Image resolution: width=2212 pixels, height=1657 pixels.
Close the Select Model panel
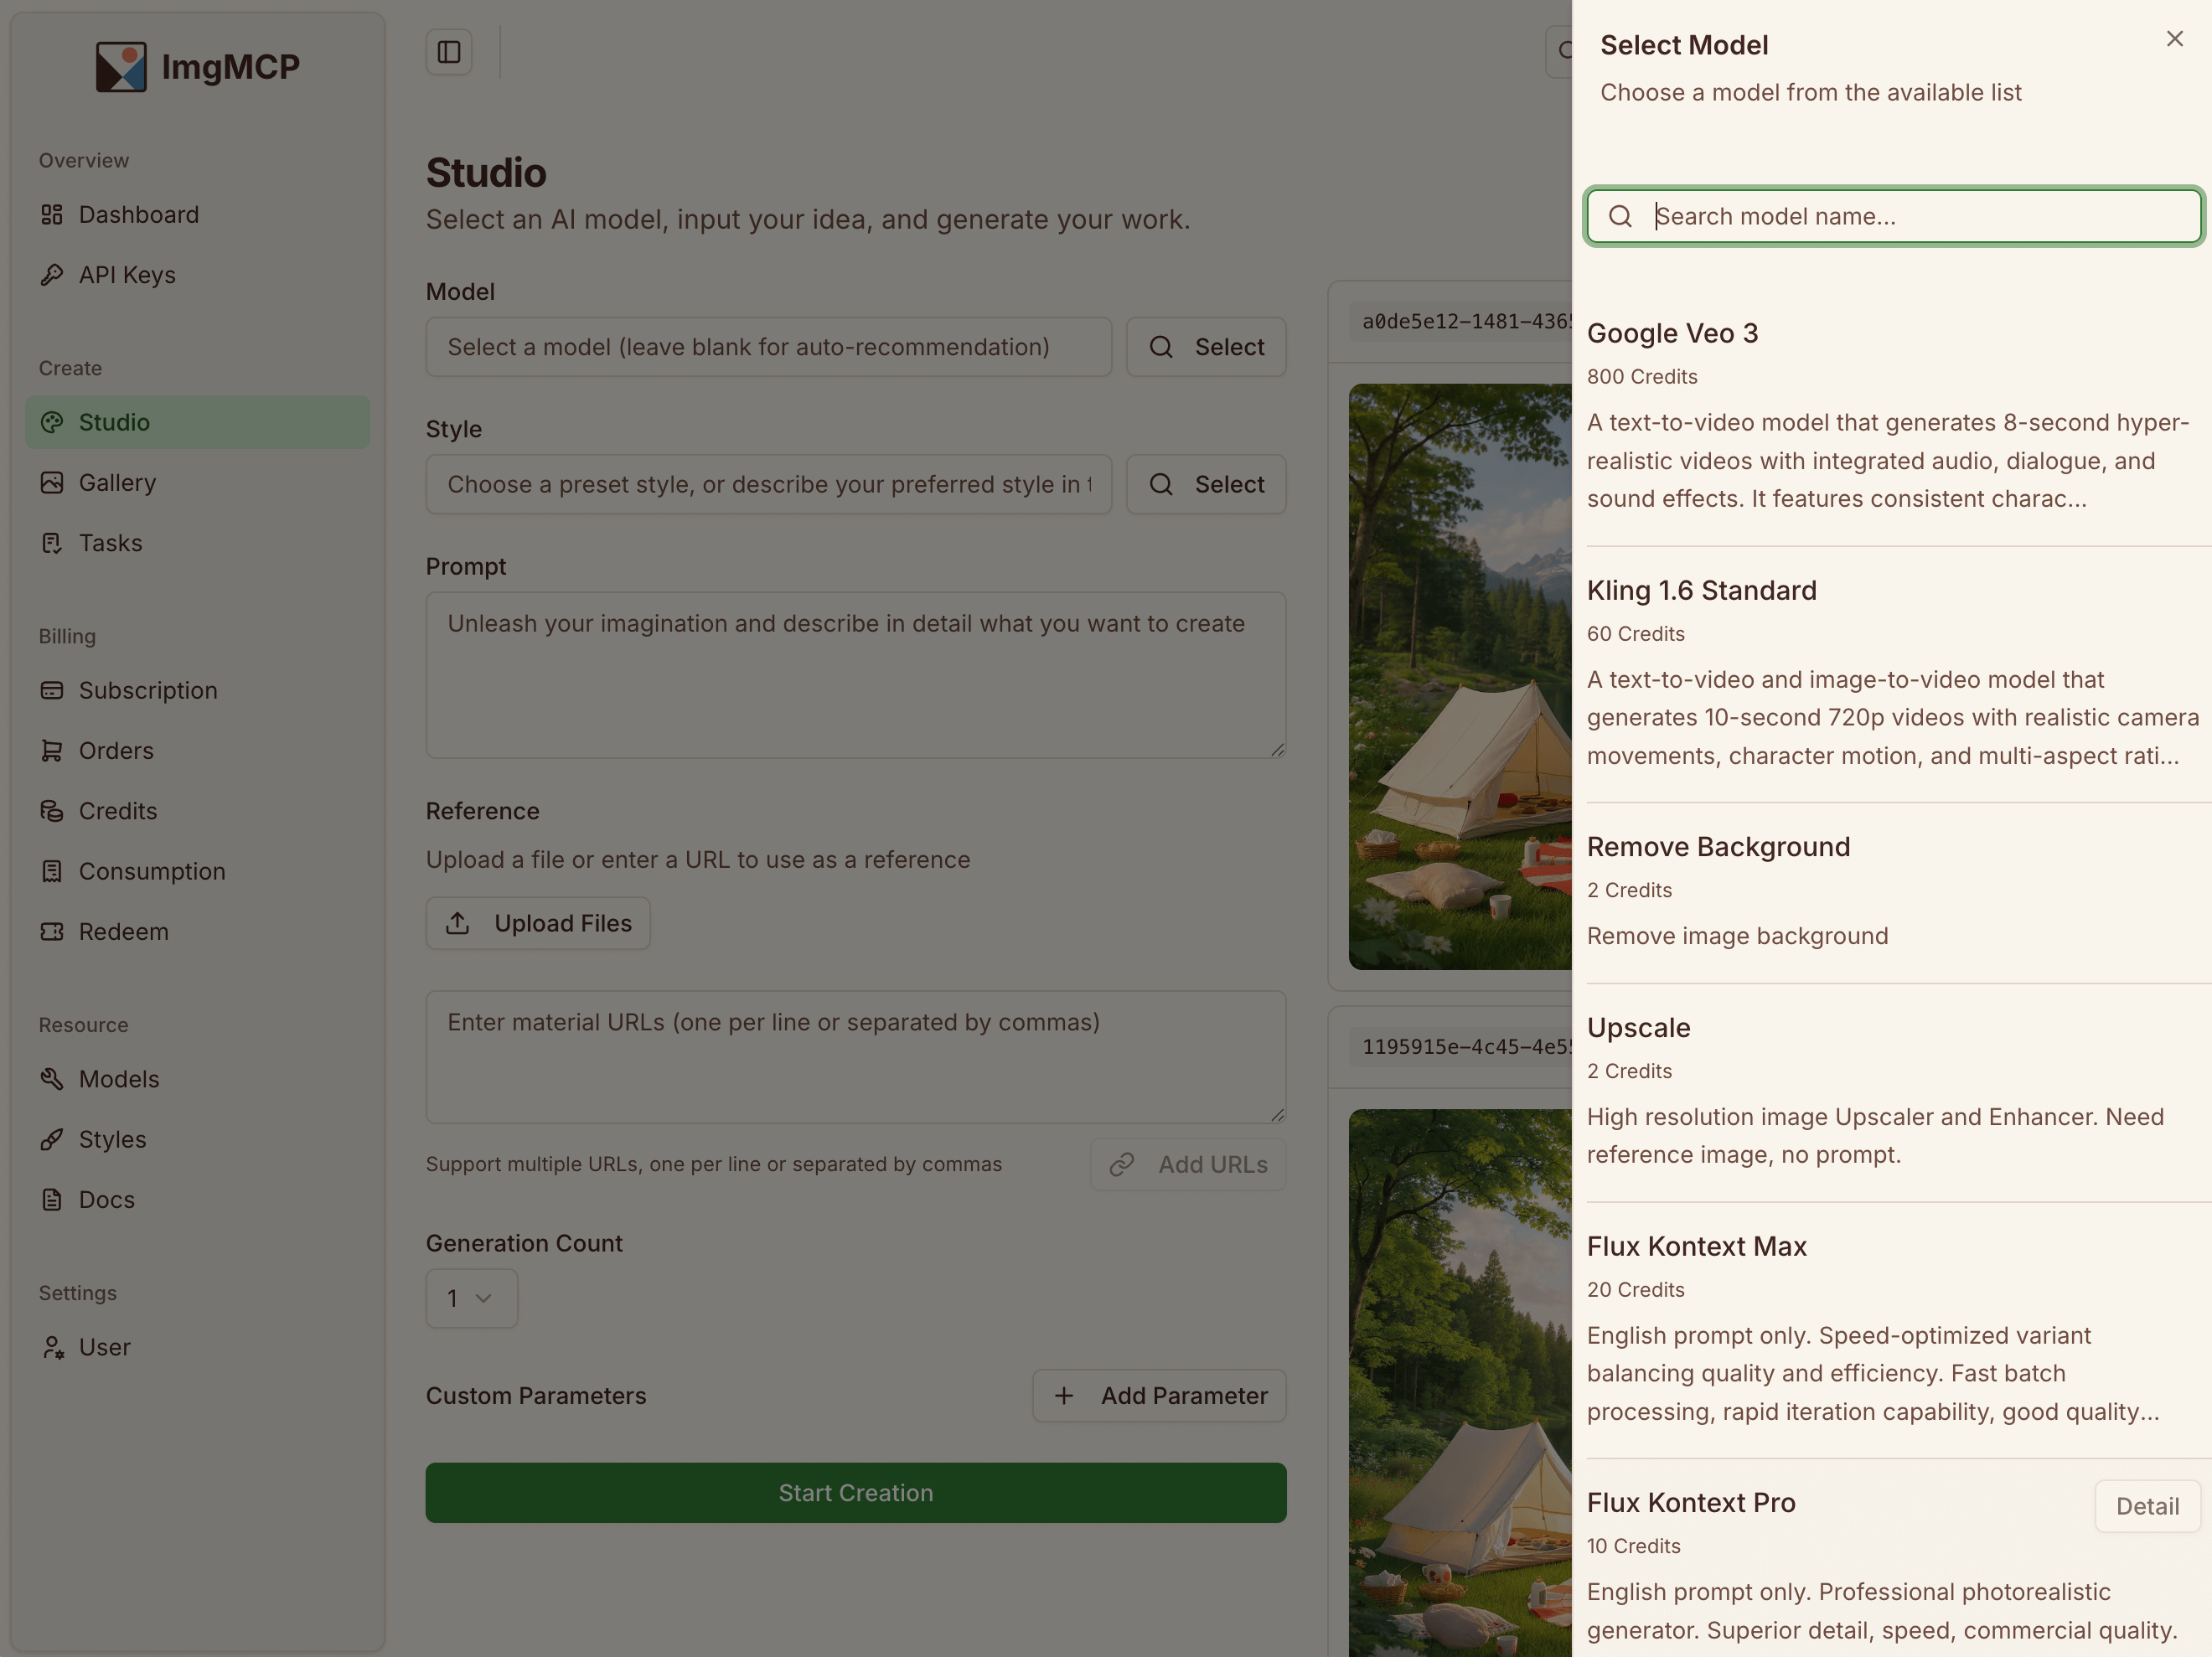click(x=2174, y=39)
